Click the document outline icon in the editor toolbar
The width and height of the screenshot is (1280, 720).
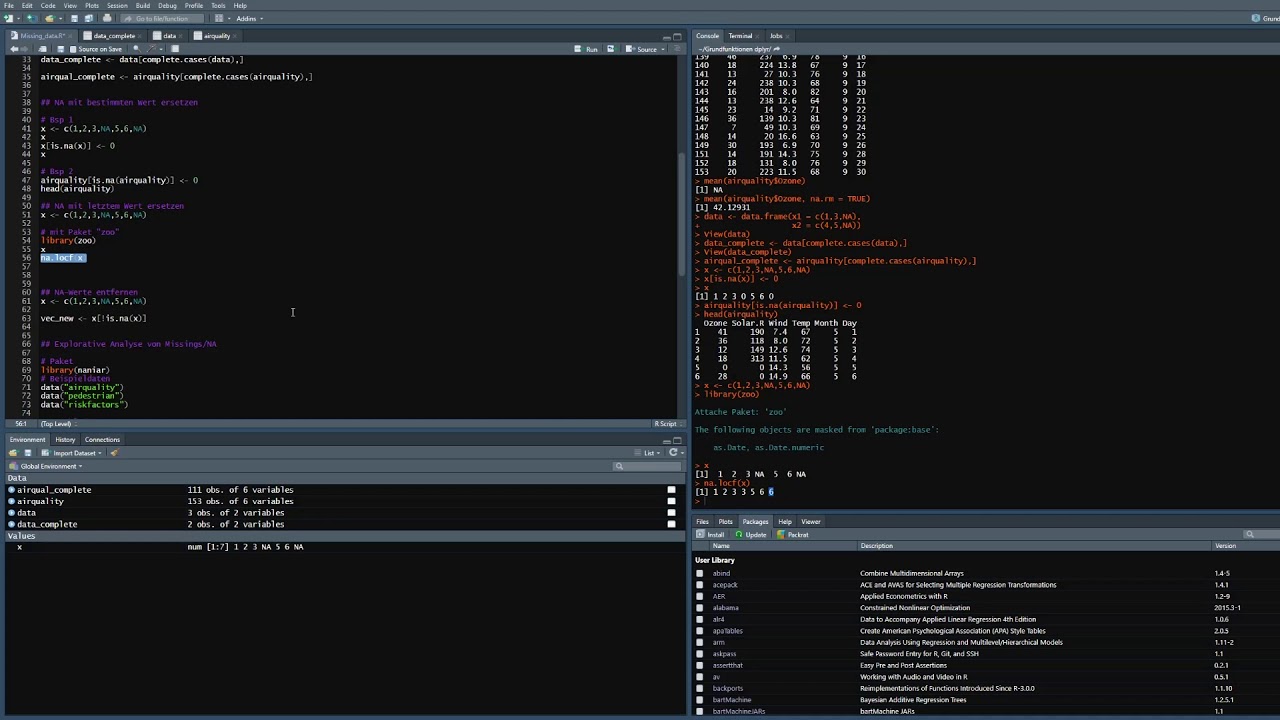(x=677, y=49)
